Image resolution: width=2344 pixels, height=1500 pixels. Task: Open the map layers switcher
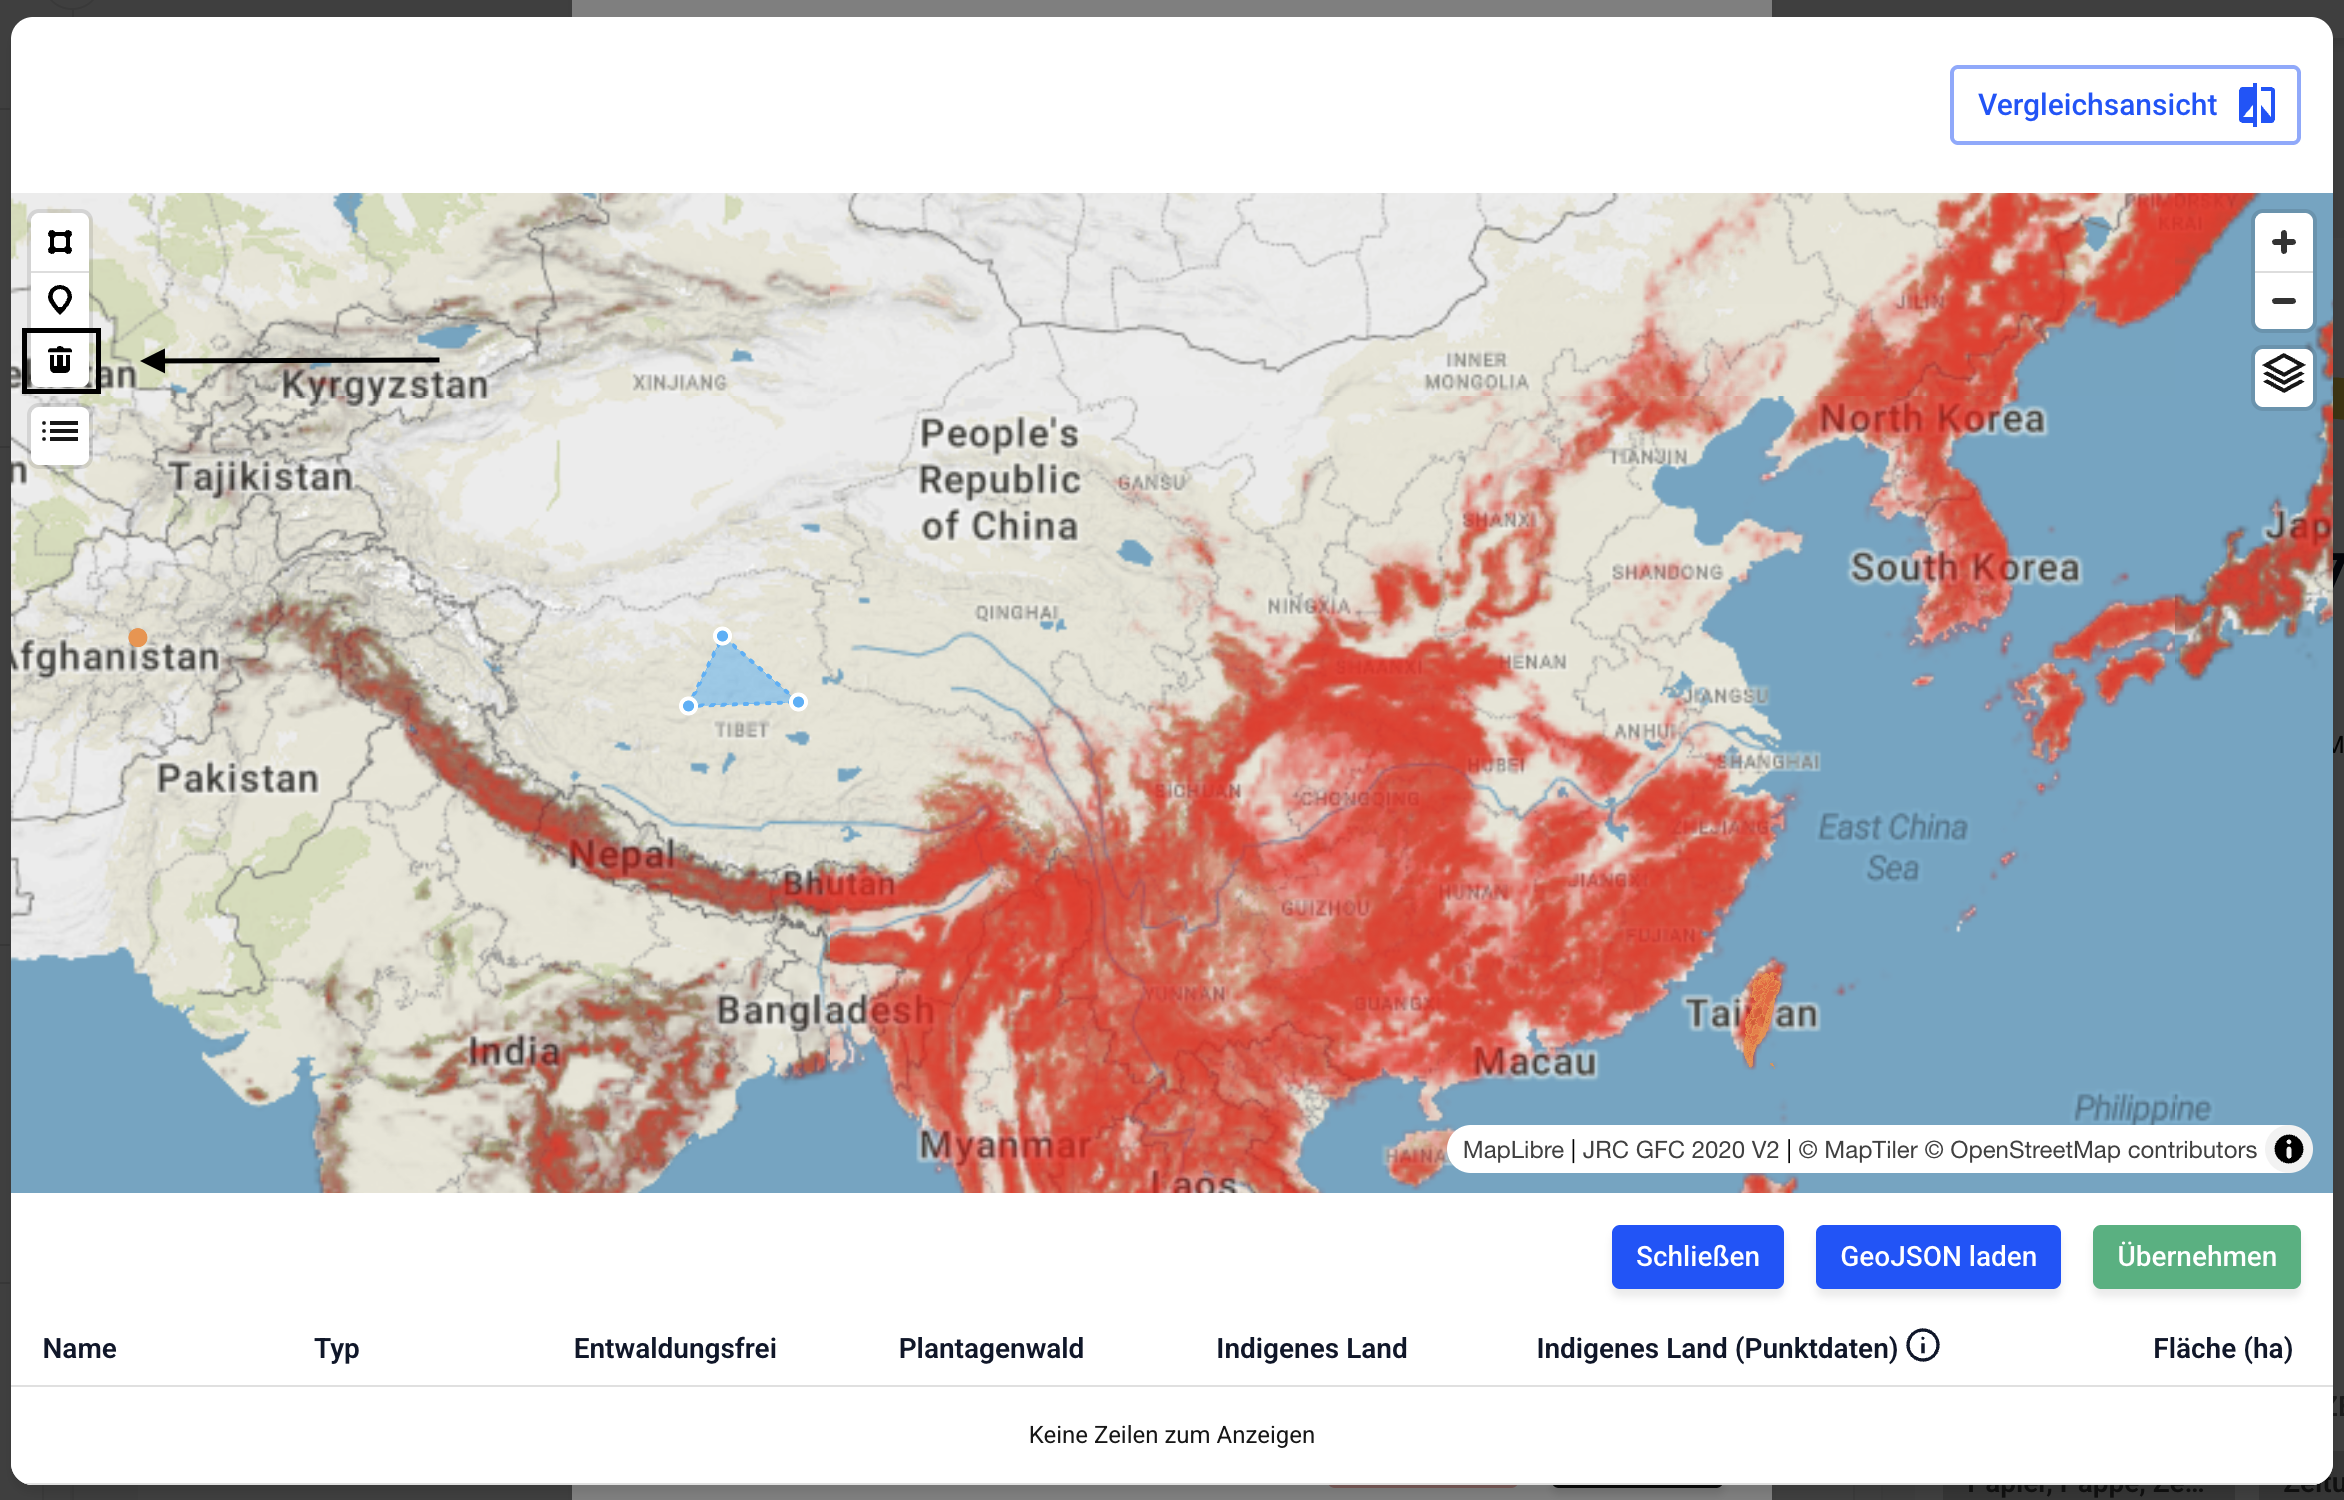coord(2283,376)
